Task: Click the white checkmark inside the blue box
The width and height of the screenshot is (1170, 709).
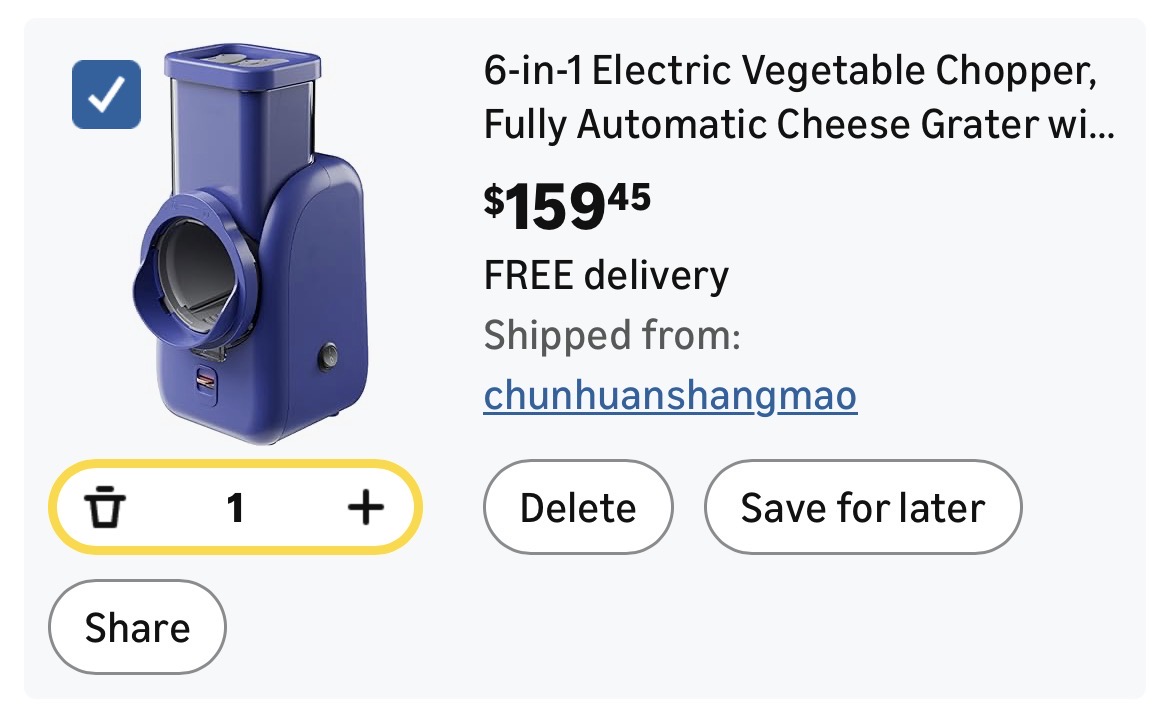Action: point(106,95)
